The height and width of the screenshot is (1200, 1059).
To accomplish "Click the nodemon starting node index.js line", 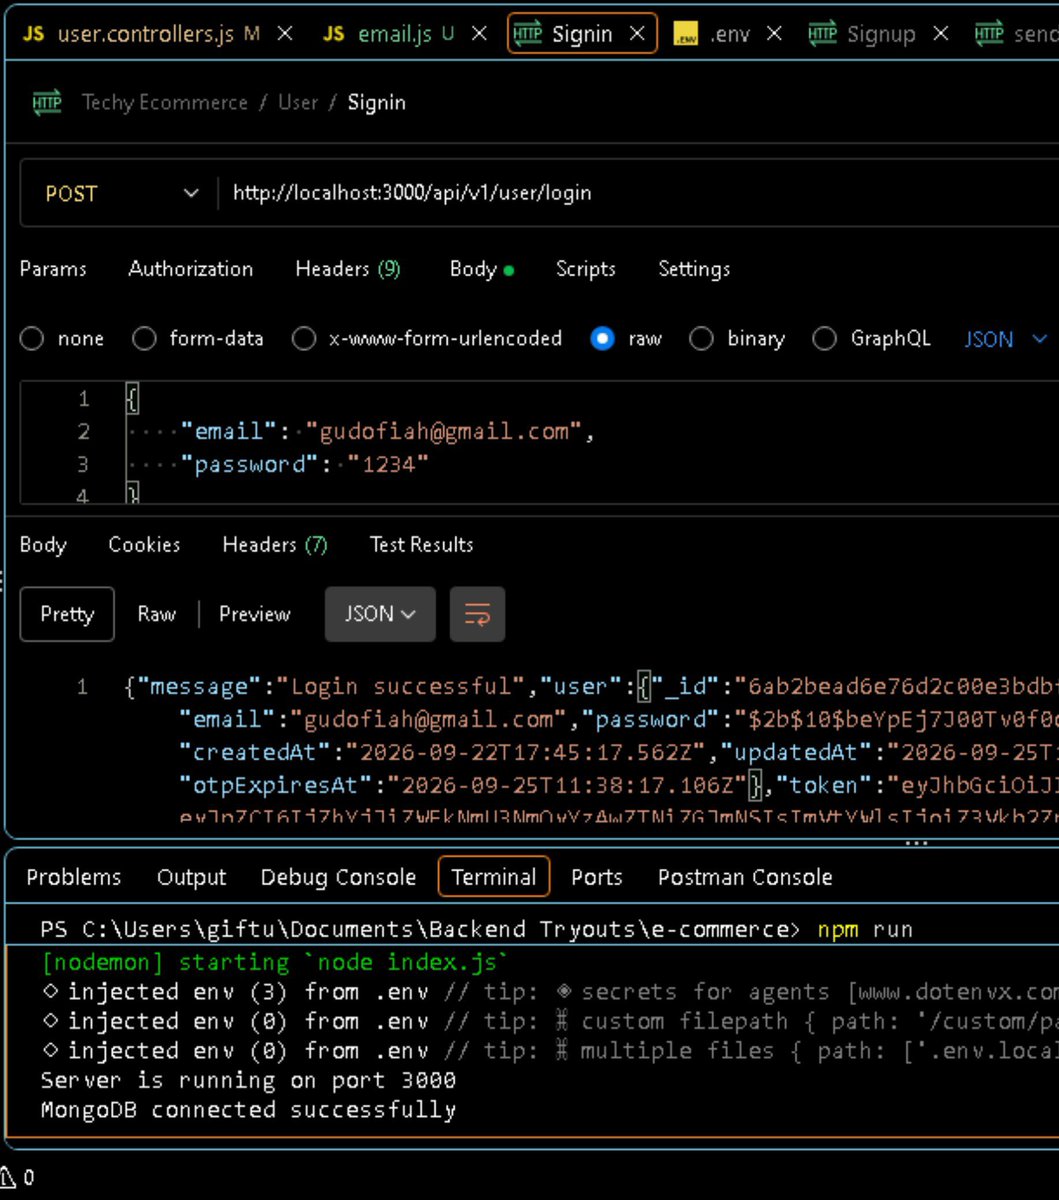I will coord(276,962).
